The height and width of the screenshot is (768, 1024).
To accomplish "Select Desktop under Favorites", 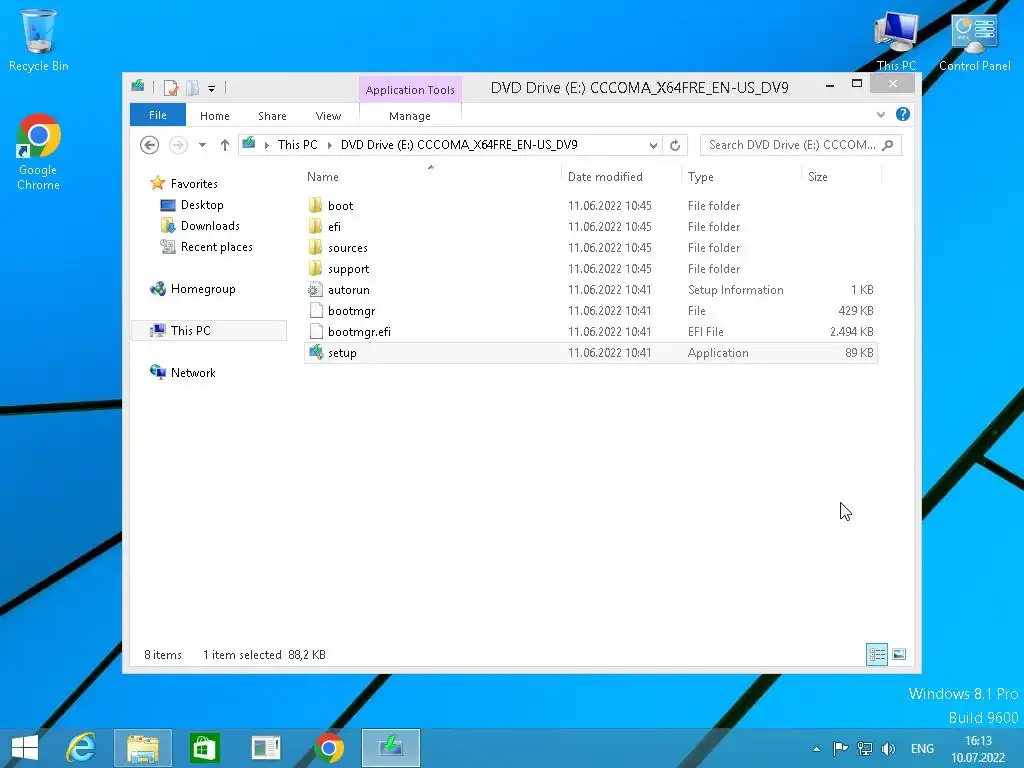I will pyautogui.click(x=192, y=205).
